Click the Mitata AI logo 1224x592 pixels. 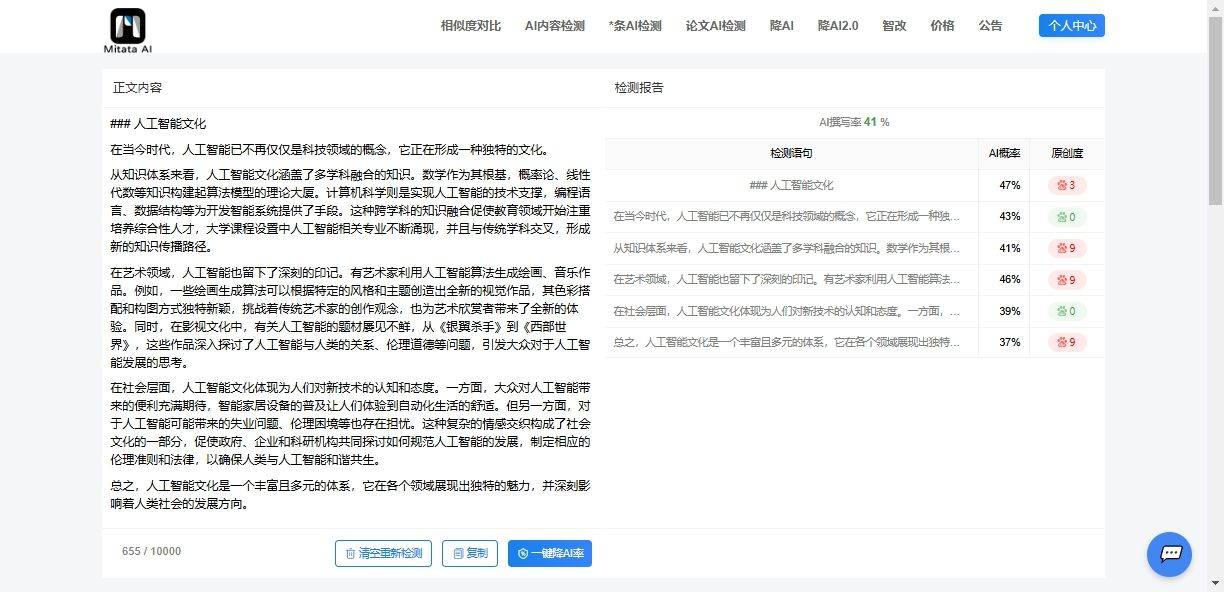coord(127,30)
